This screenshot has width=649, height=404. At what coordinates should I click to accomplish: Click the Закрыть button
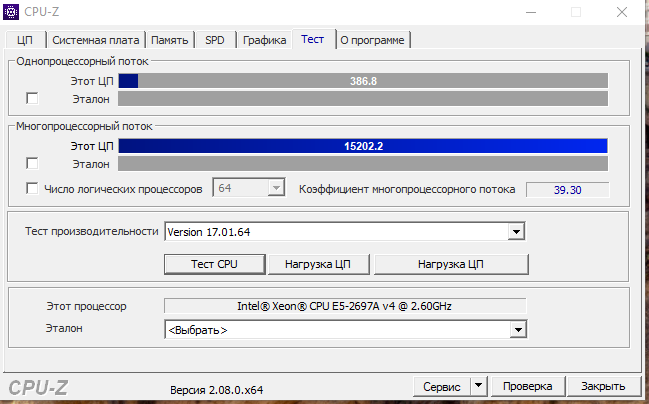(603, 386)
